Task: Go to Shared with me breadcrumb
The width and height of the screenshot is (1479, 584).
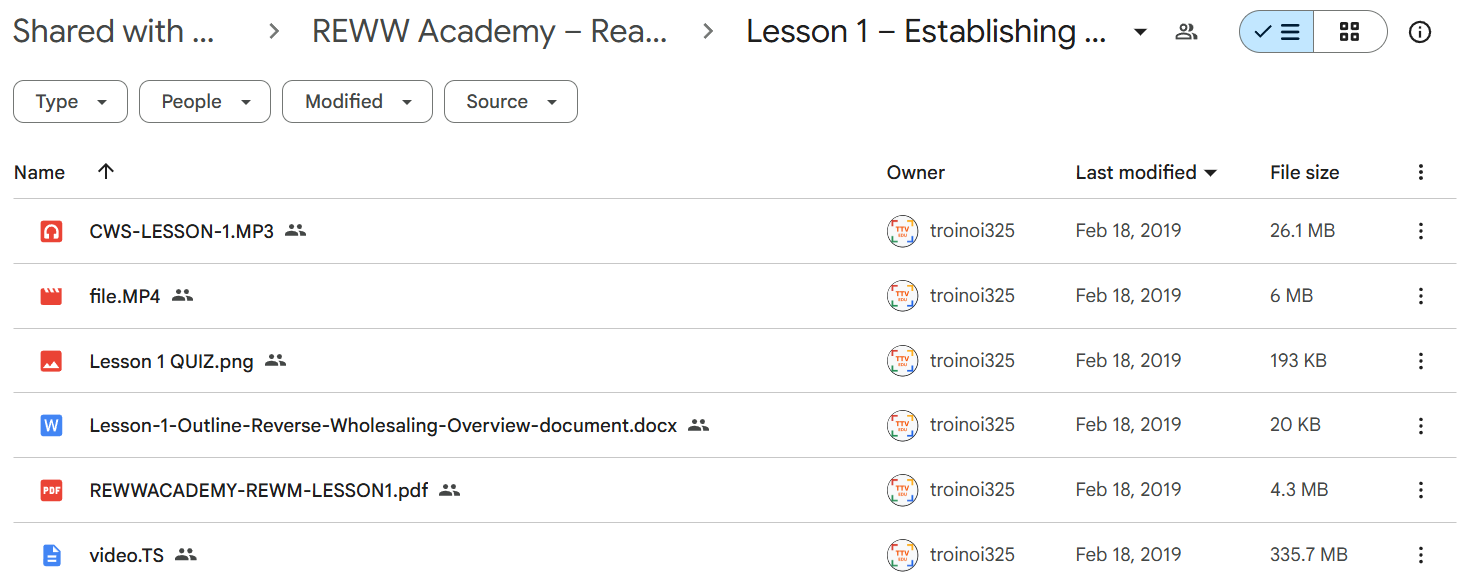Action: pyautogui.click(x=113, y=32)
